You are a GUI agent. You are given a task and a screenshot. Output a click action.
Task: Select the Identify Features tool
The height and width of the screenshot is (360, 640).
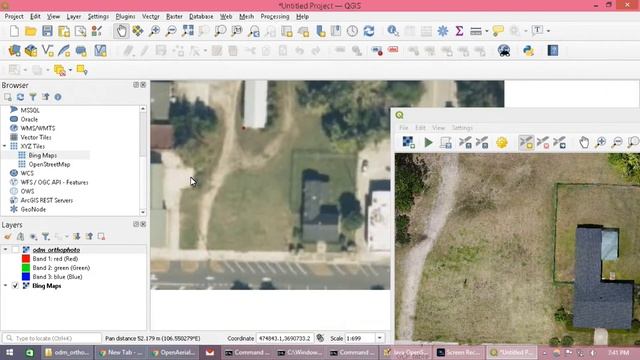click(393, 31)
